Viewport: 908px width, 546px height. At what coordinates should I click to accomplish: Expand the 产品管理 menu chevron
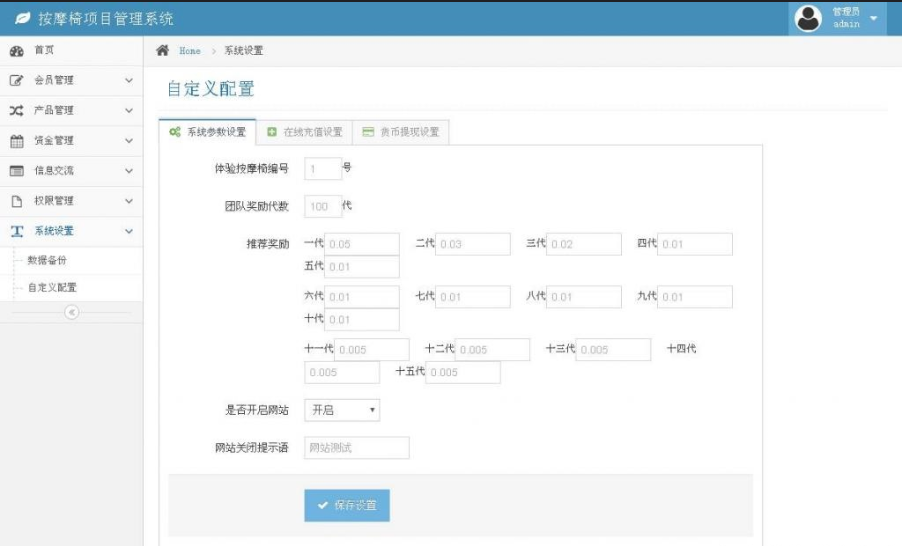[x=129, y=111]
